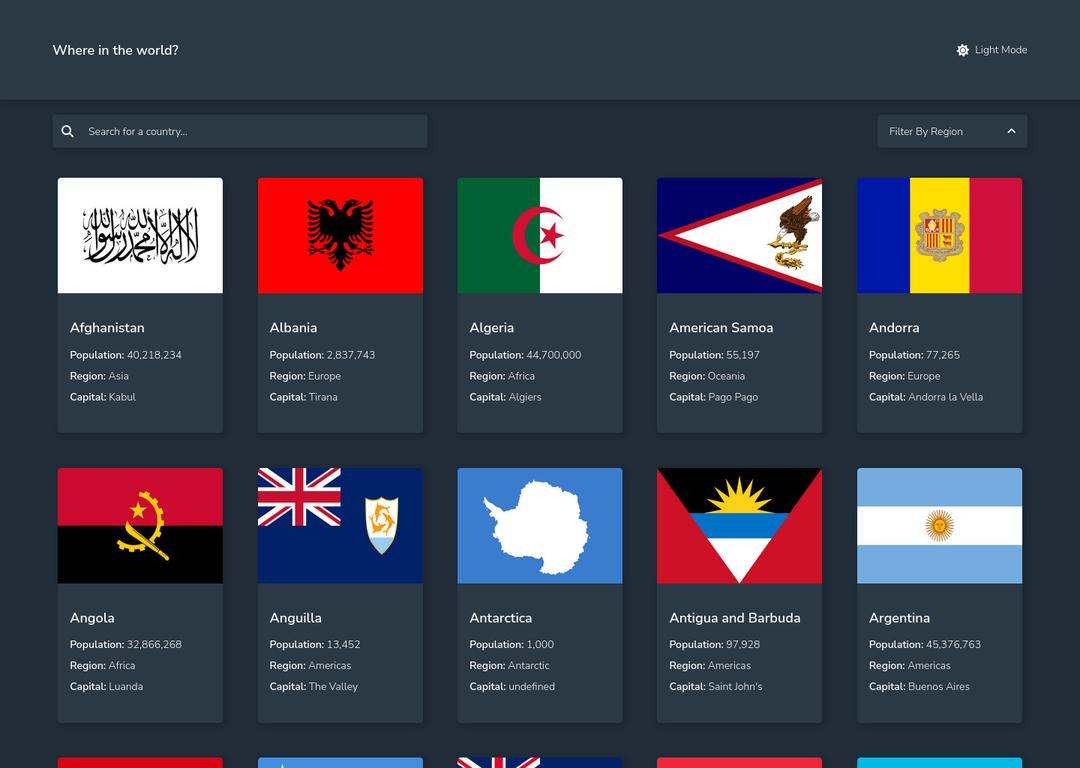The image size is (1080, 768).
Task: Click the 'Where in the world?' title
Action: click(x=116, y=50)
